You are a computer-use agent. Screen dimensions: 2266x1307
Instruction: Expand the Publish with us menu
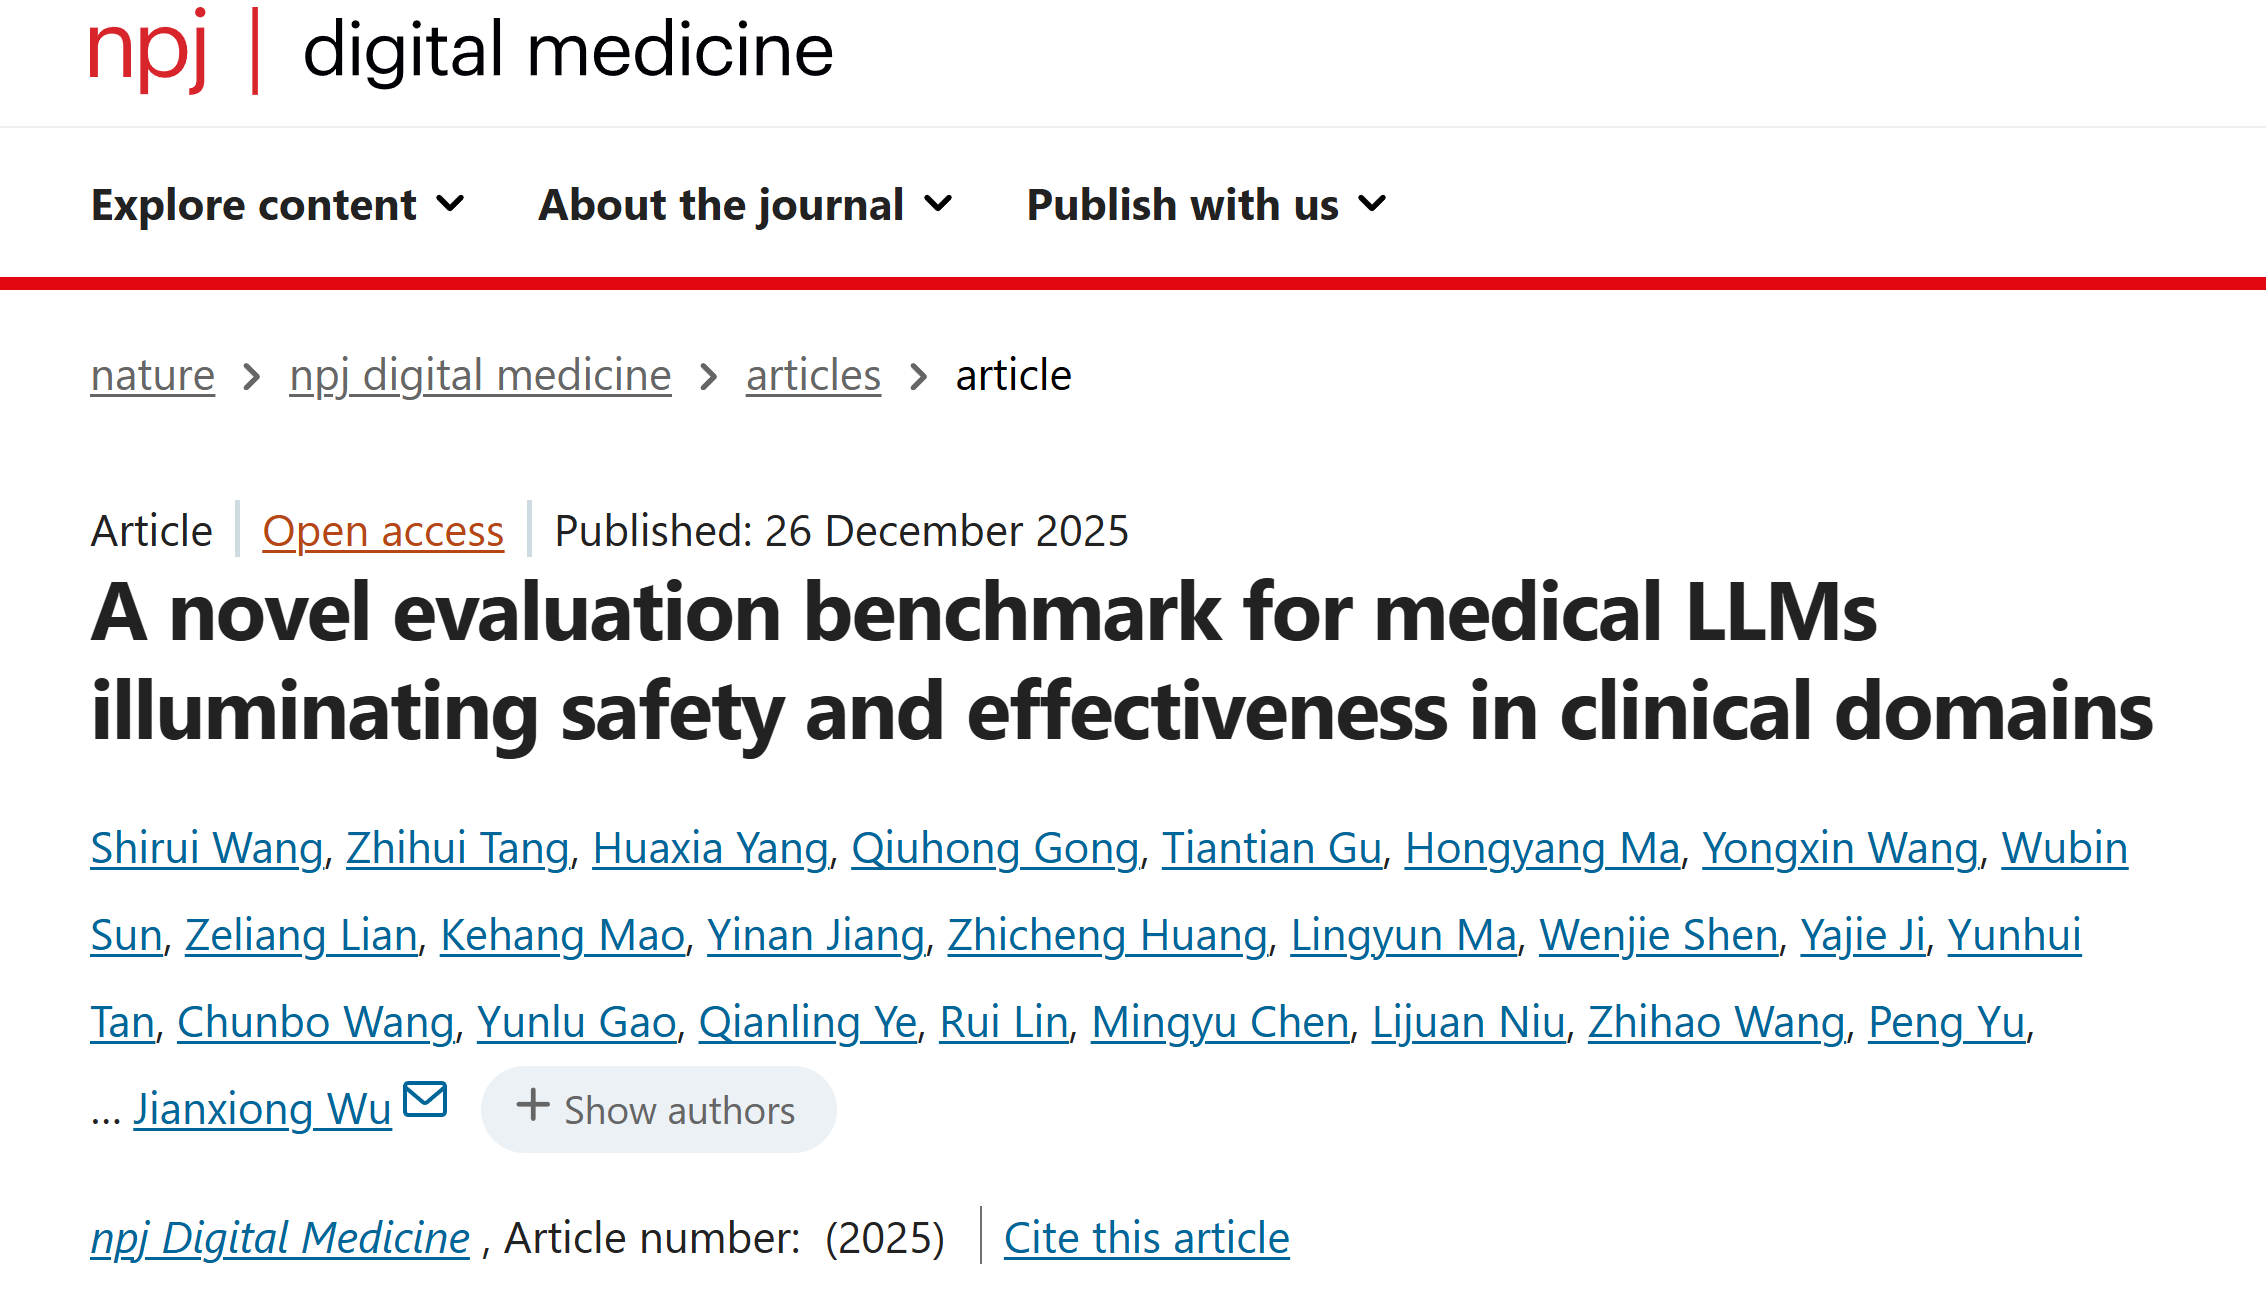pyautogui.click(x=1206, y=205)
